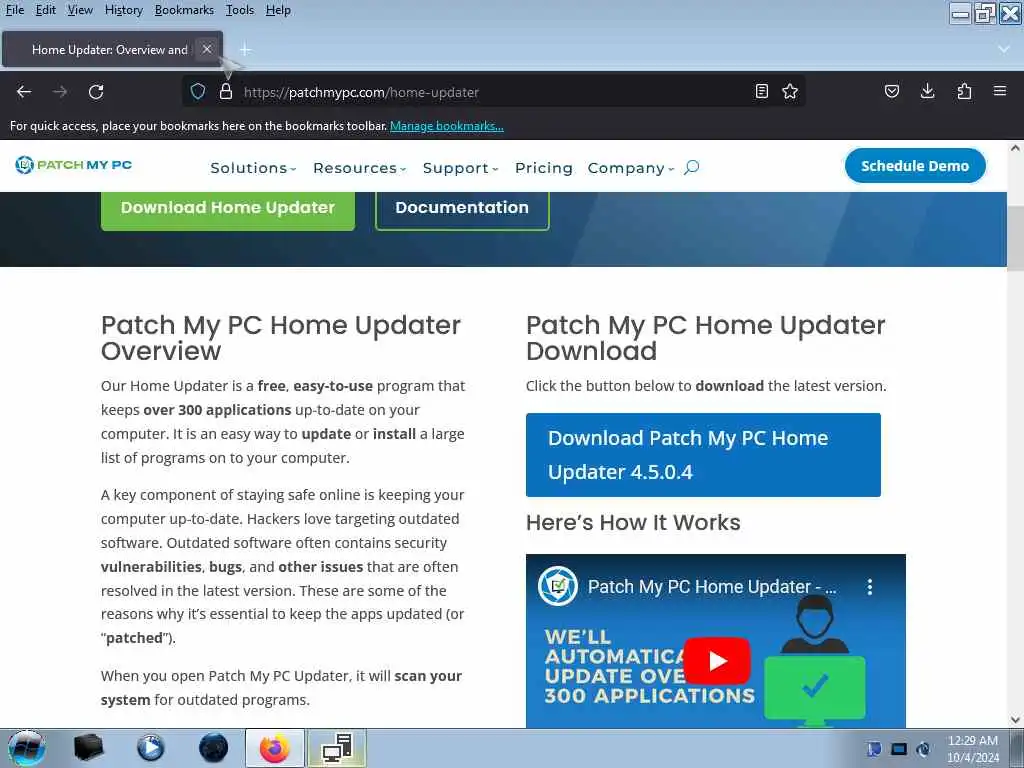
Task: Open the File menu
Action: point(14,10)
